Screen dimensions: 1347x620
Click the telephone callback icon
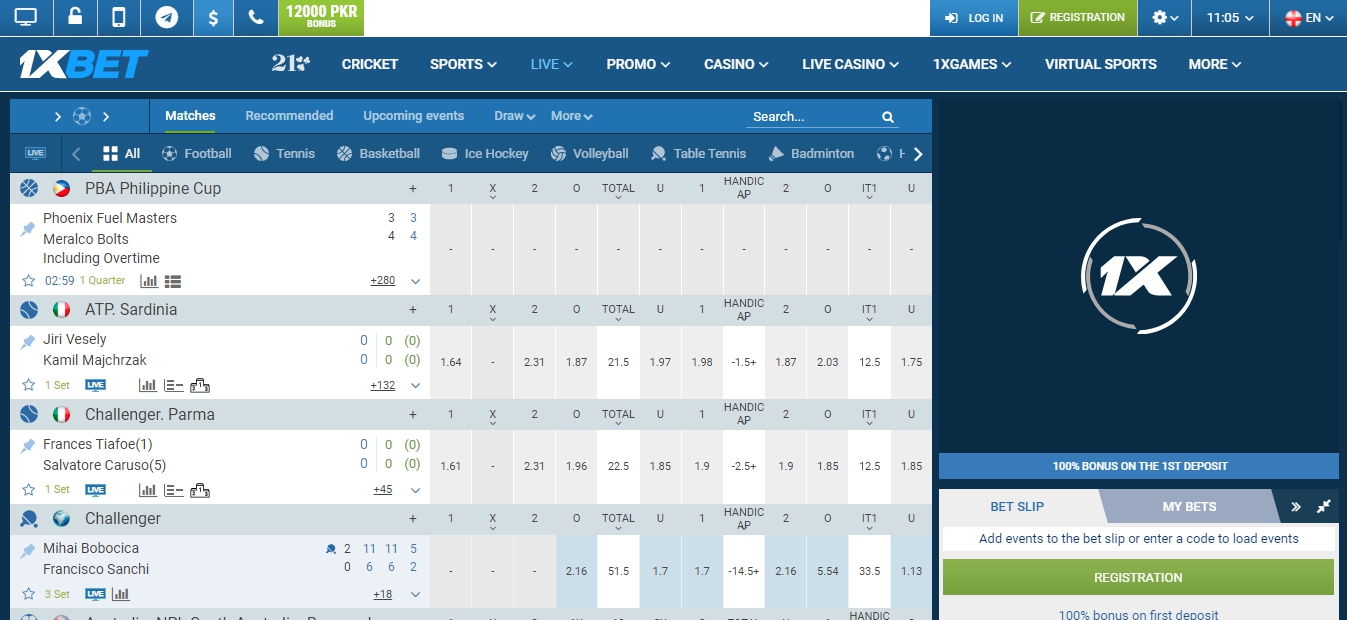[x=255, y=17]
